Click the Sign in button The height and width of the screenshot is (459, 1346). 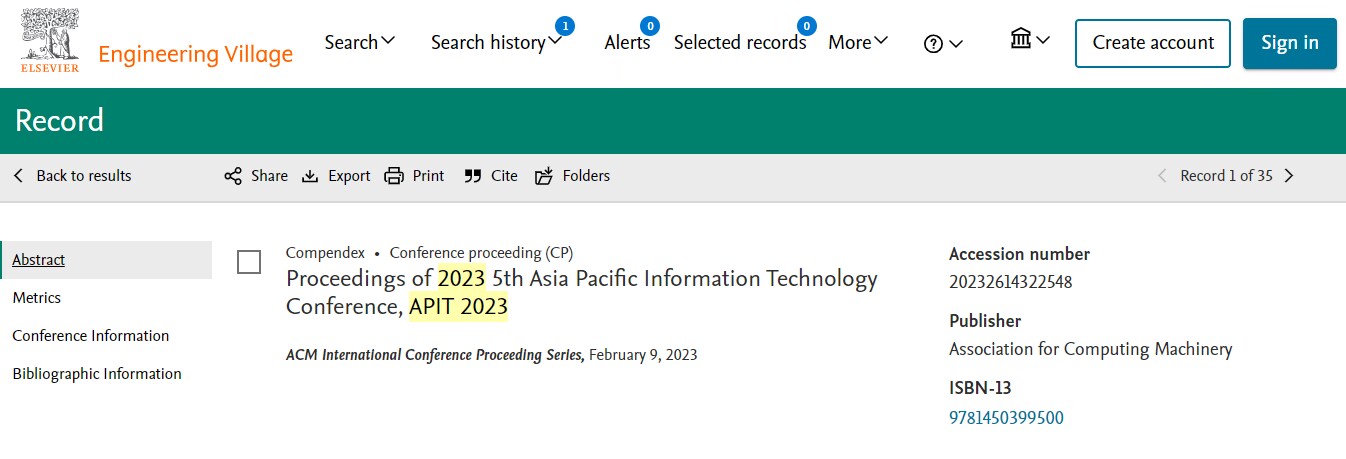(1289, 43)
